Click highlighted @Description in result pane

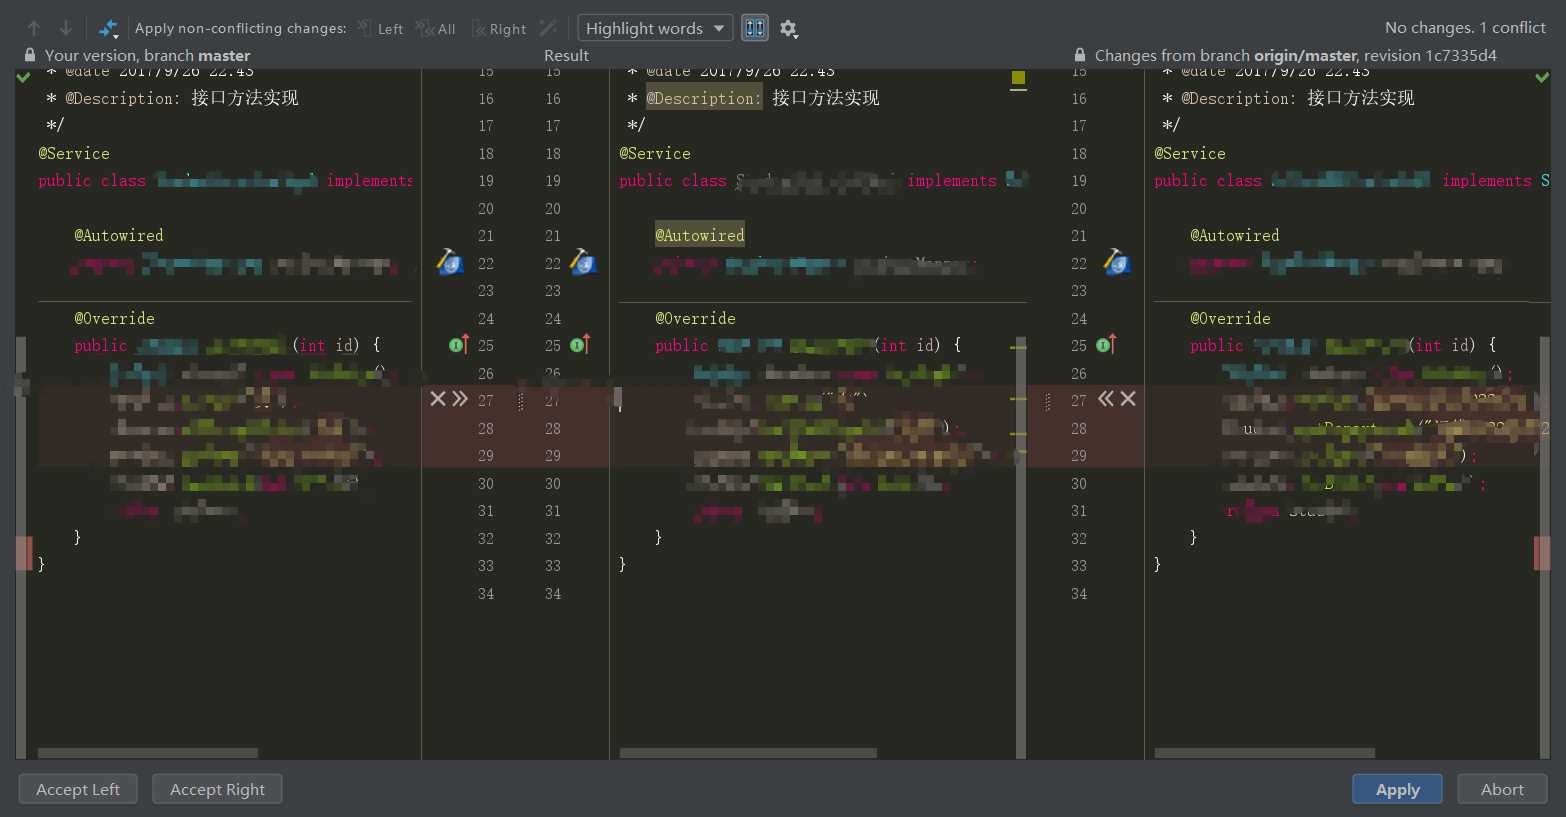pos(704,97)
